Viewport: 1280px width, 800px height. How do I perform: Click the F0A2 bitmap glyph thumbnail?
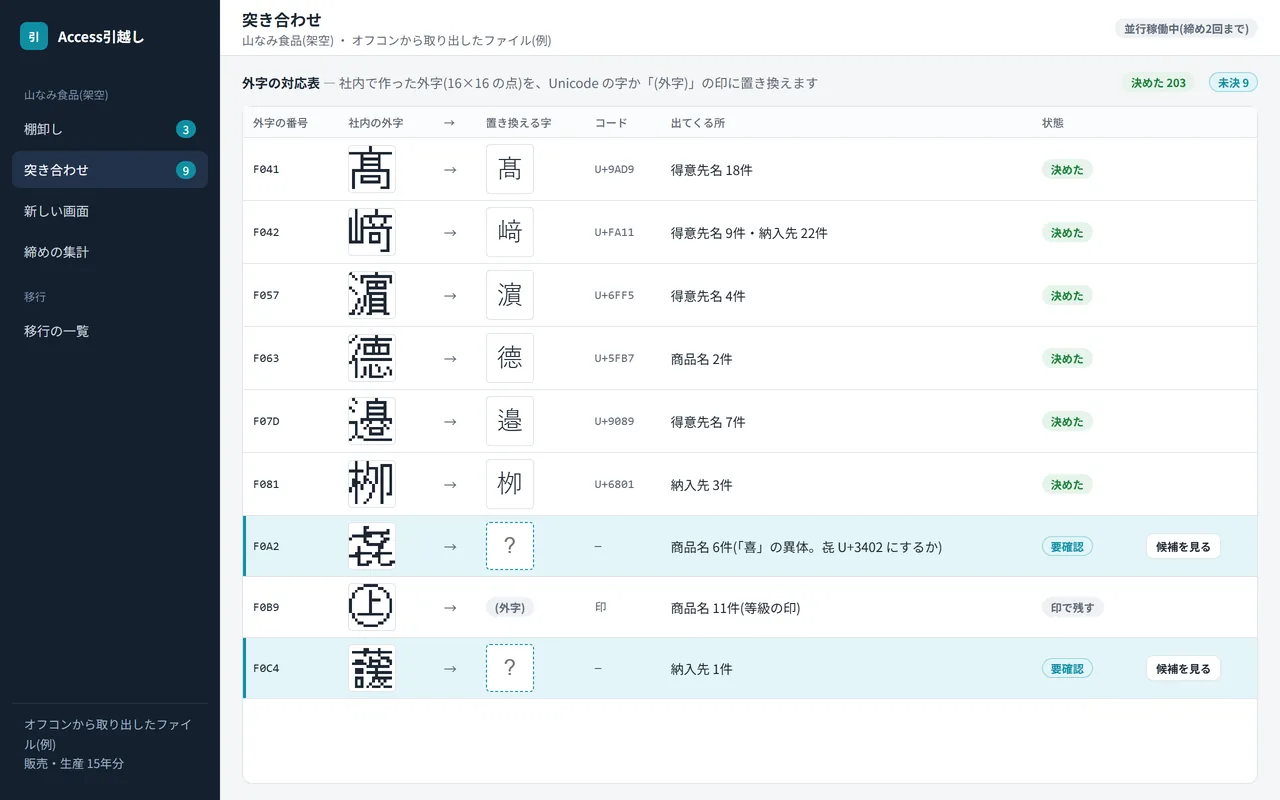(x=372, y=546)
